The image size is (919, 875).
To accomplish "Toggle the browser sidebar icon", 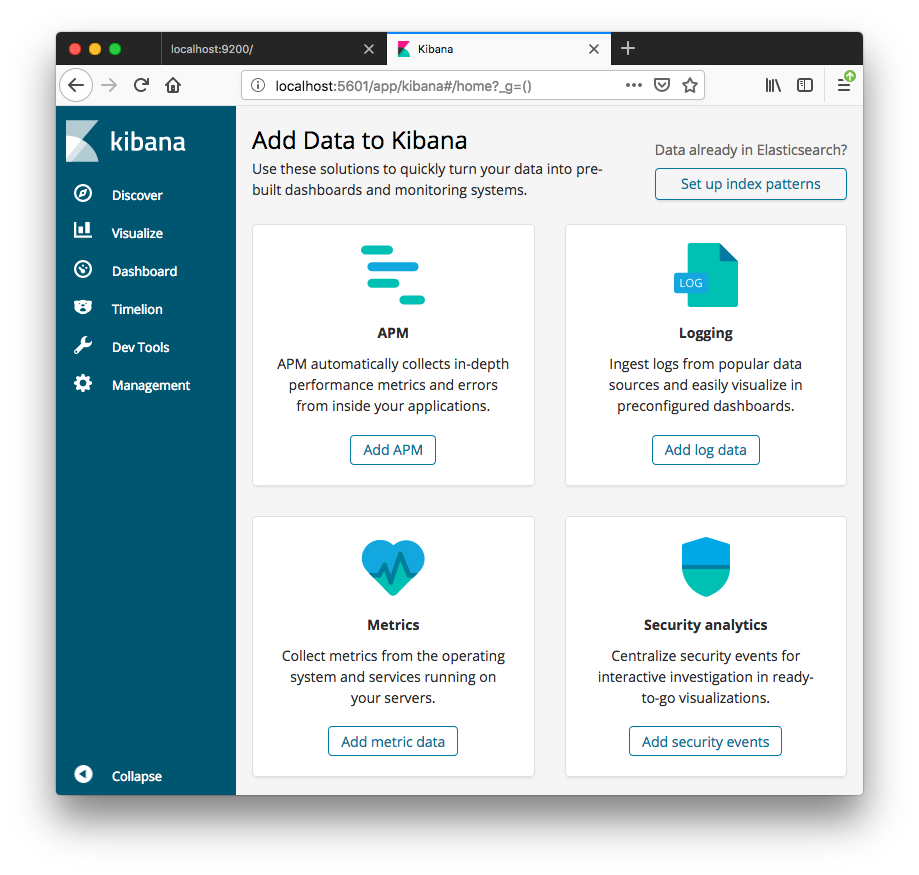I will [805, 86].
